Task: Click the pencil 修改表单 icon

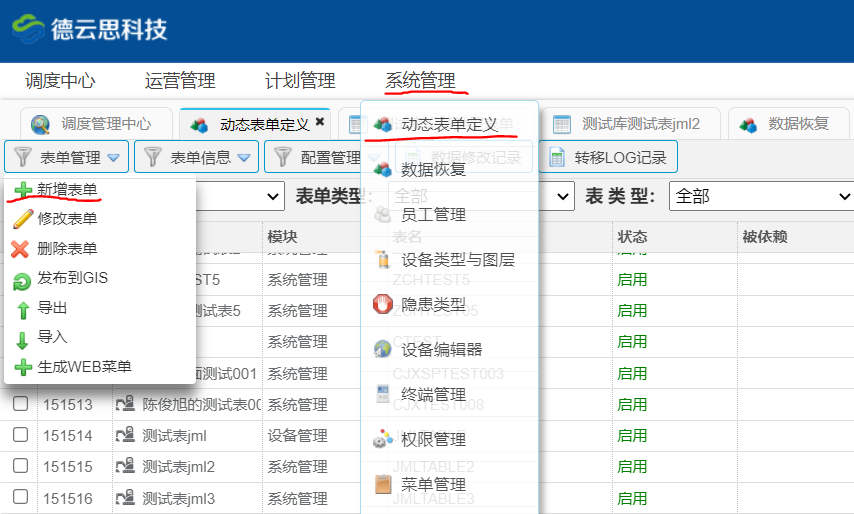Action: pyautogui.click(x=22, y=219)
